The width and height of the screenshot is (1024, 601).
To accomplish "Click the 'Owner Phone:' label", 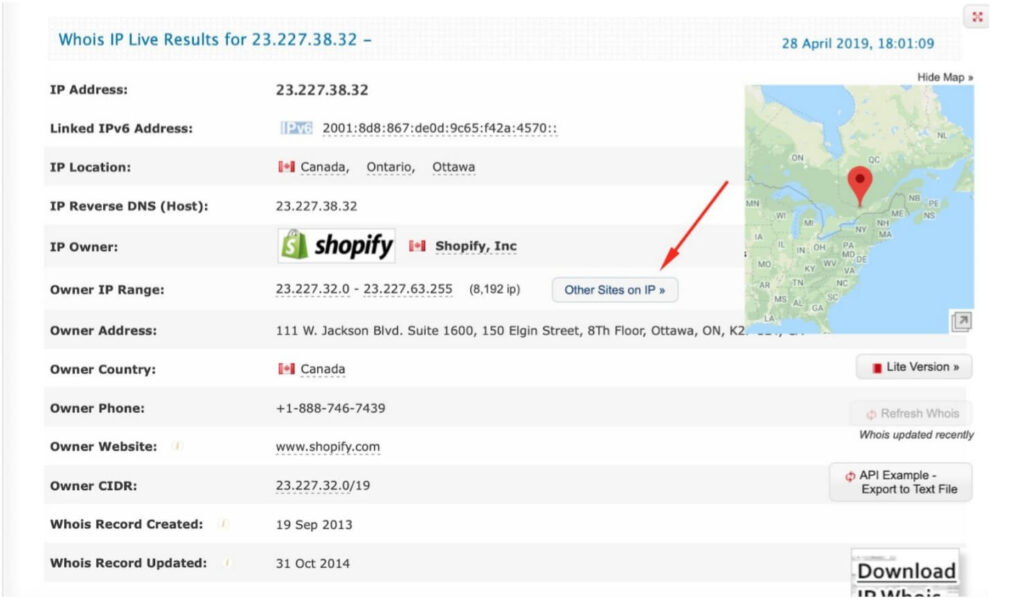I will (97, 408).
